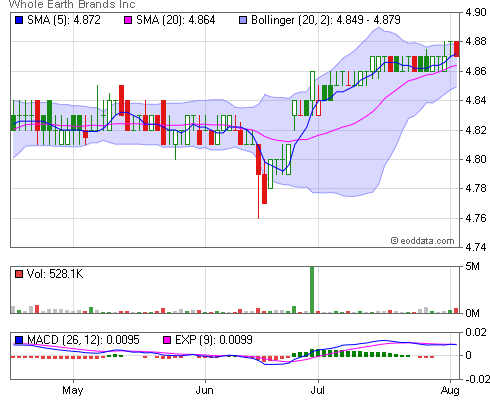Click the last red candlestick near 4.88

pos(457,49)
